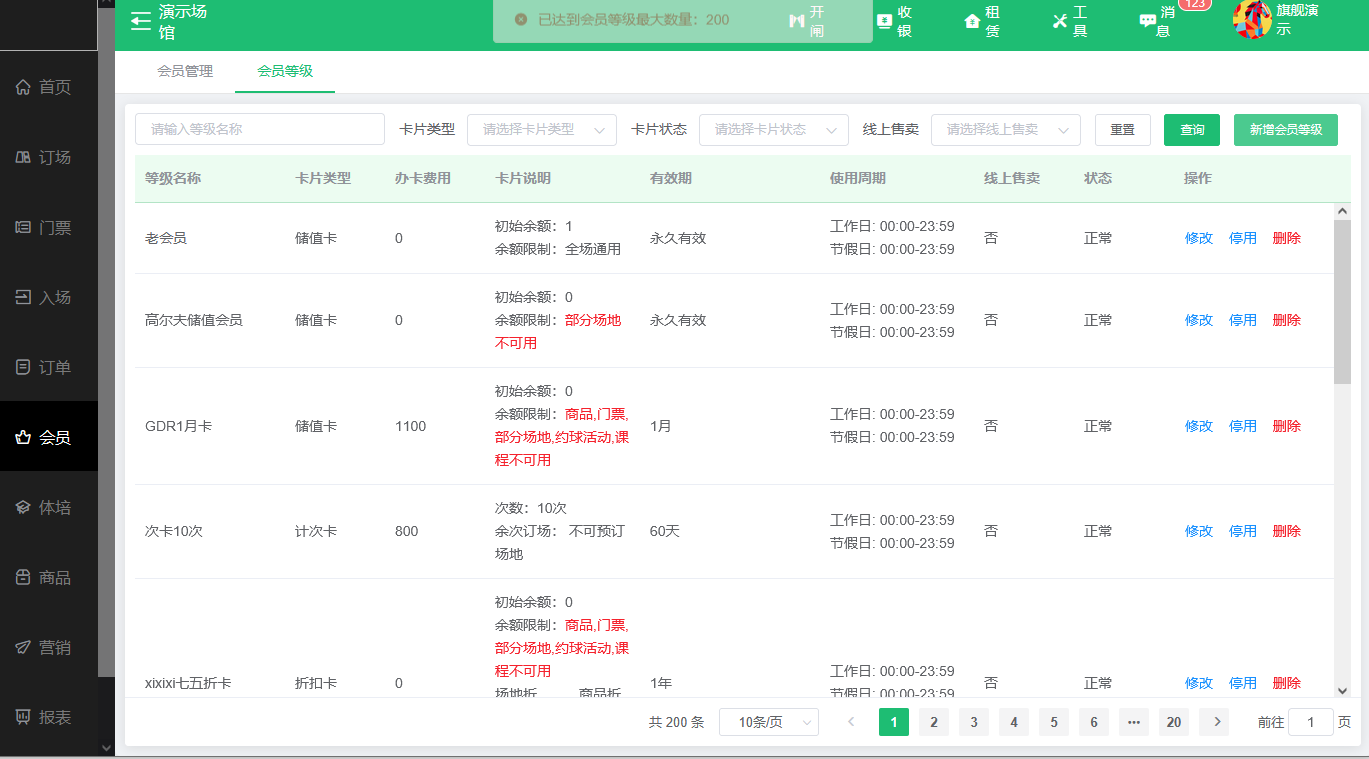Go to page 20 in pagination

pos(1174,722)
